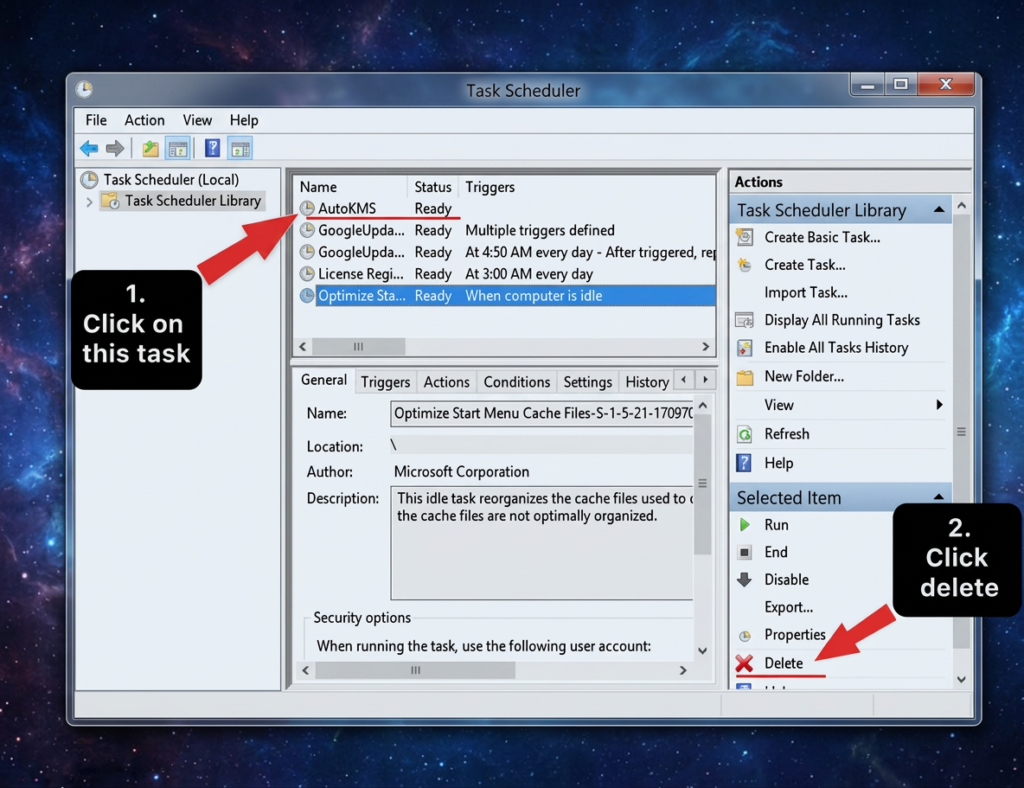Click the Forward arrow toolbar icon
Screen dimensions: 1024x788
115,149
